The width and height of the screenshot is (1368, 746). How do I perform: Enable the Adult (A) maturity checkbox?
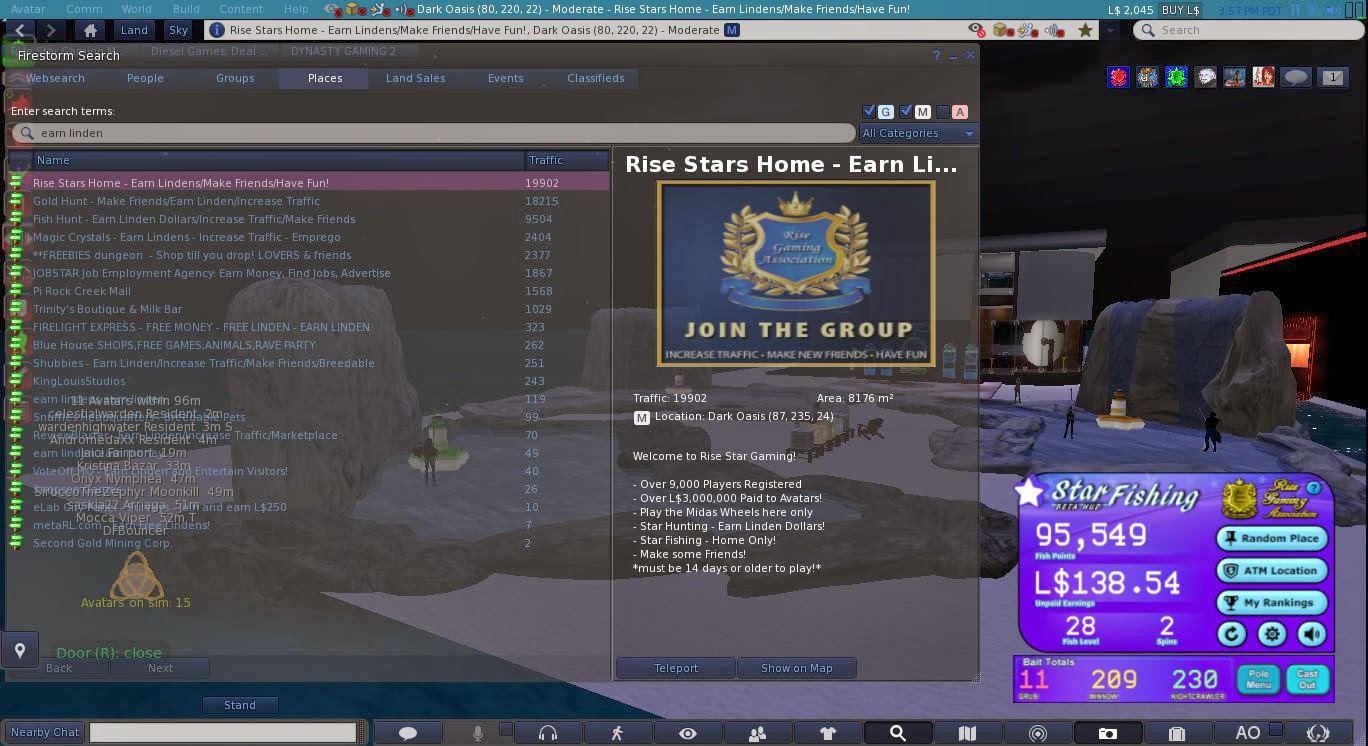tap(943, 112)
